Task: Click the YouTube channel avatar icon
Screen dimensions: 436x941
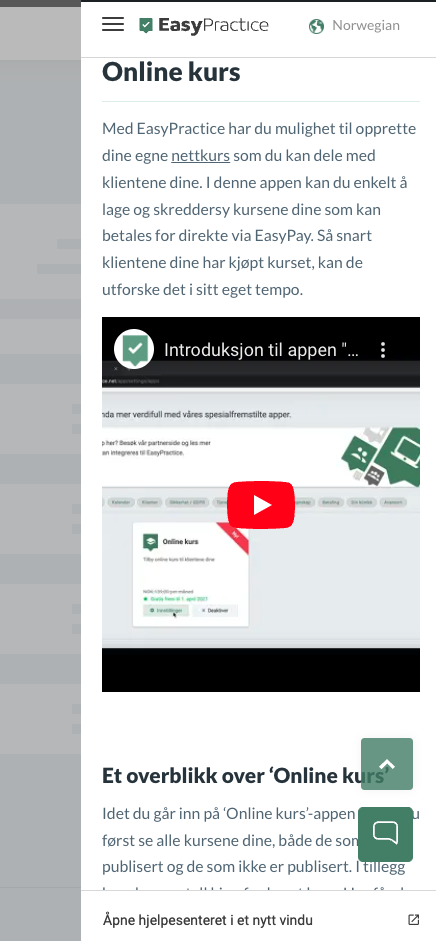Action: click(x=134, y=349)
